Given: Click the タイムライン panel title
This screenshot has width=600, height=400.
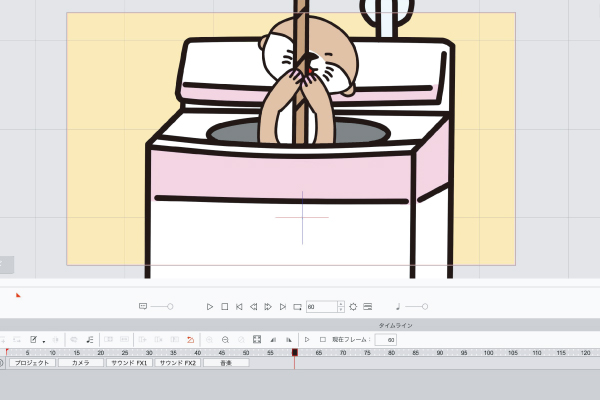Looking at the screenshot, I should point(395,325).
